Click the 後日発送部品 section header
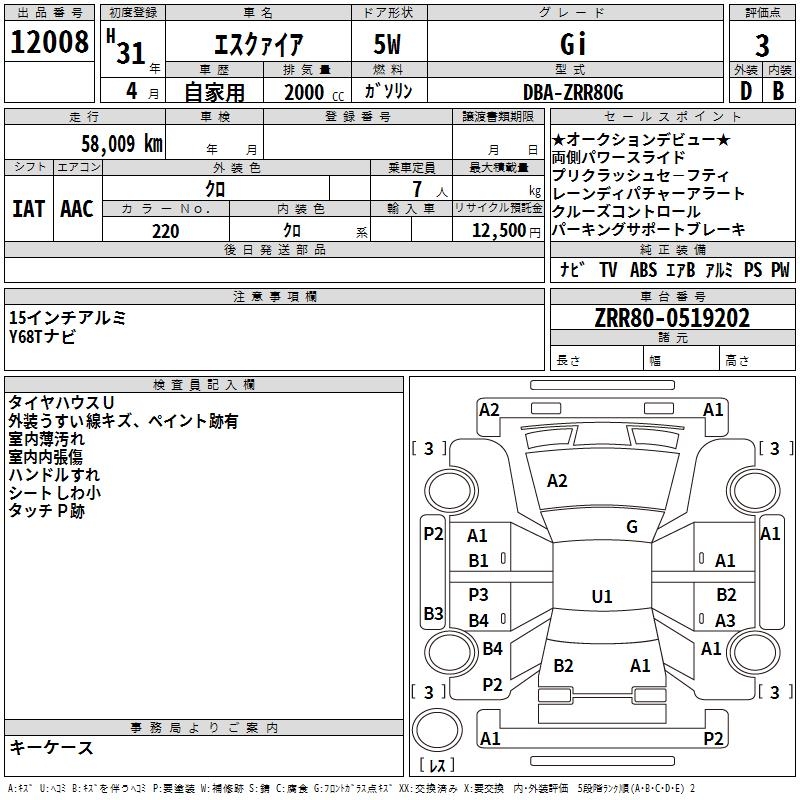This screenshot has width=800, height=800. (274, 249)
